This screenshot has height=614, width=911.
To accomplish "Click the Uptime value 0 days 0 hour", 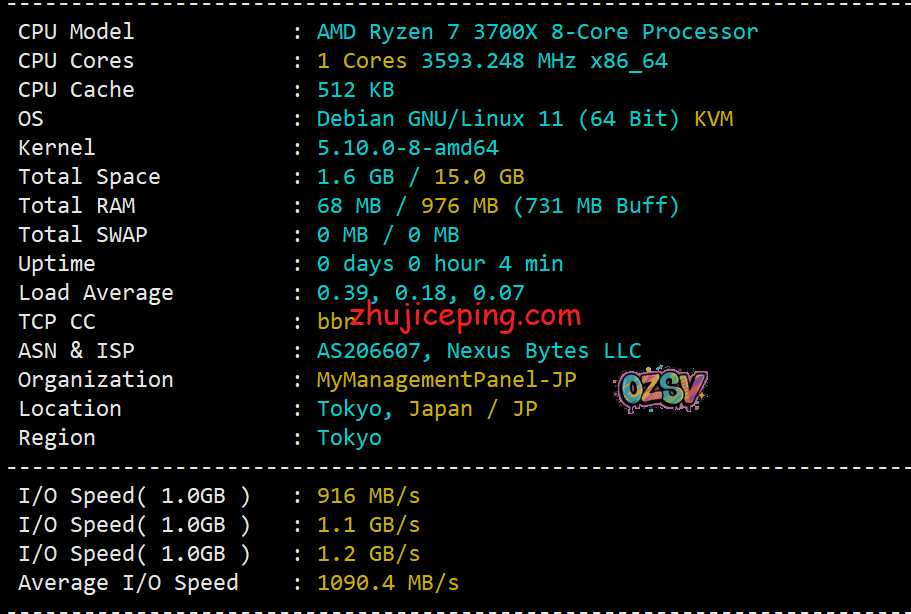I will click(440, 264).
